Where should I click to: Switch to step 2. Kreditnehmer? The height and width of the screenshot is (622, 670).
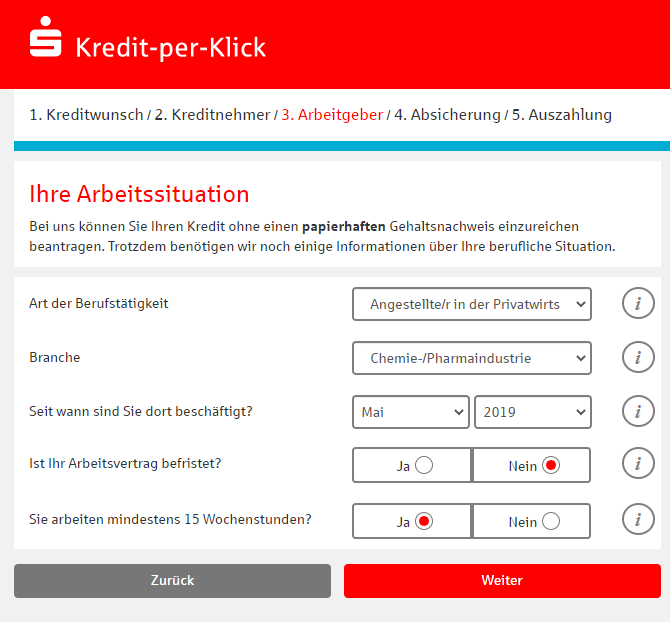tap(212, 115)
